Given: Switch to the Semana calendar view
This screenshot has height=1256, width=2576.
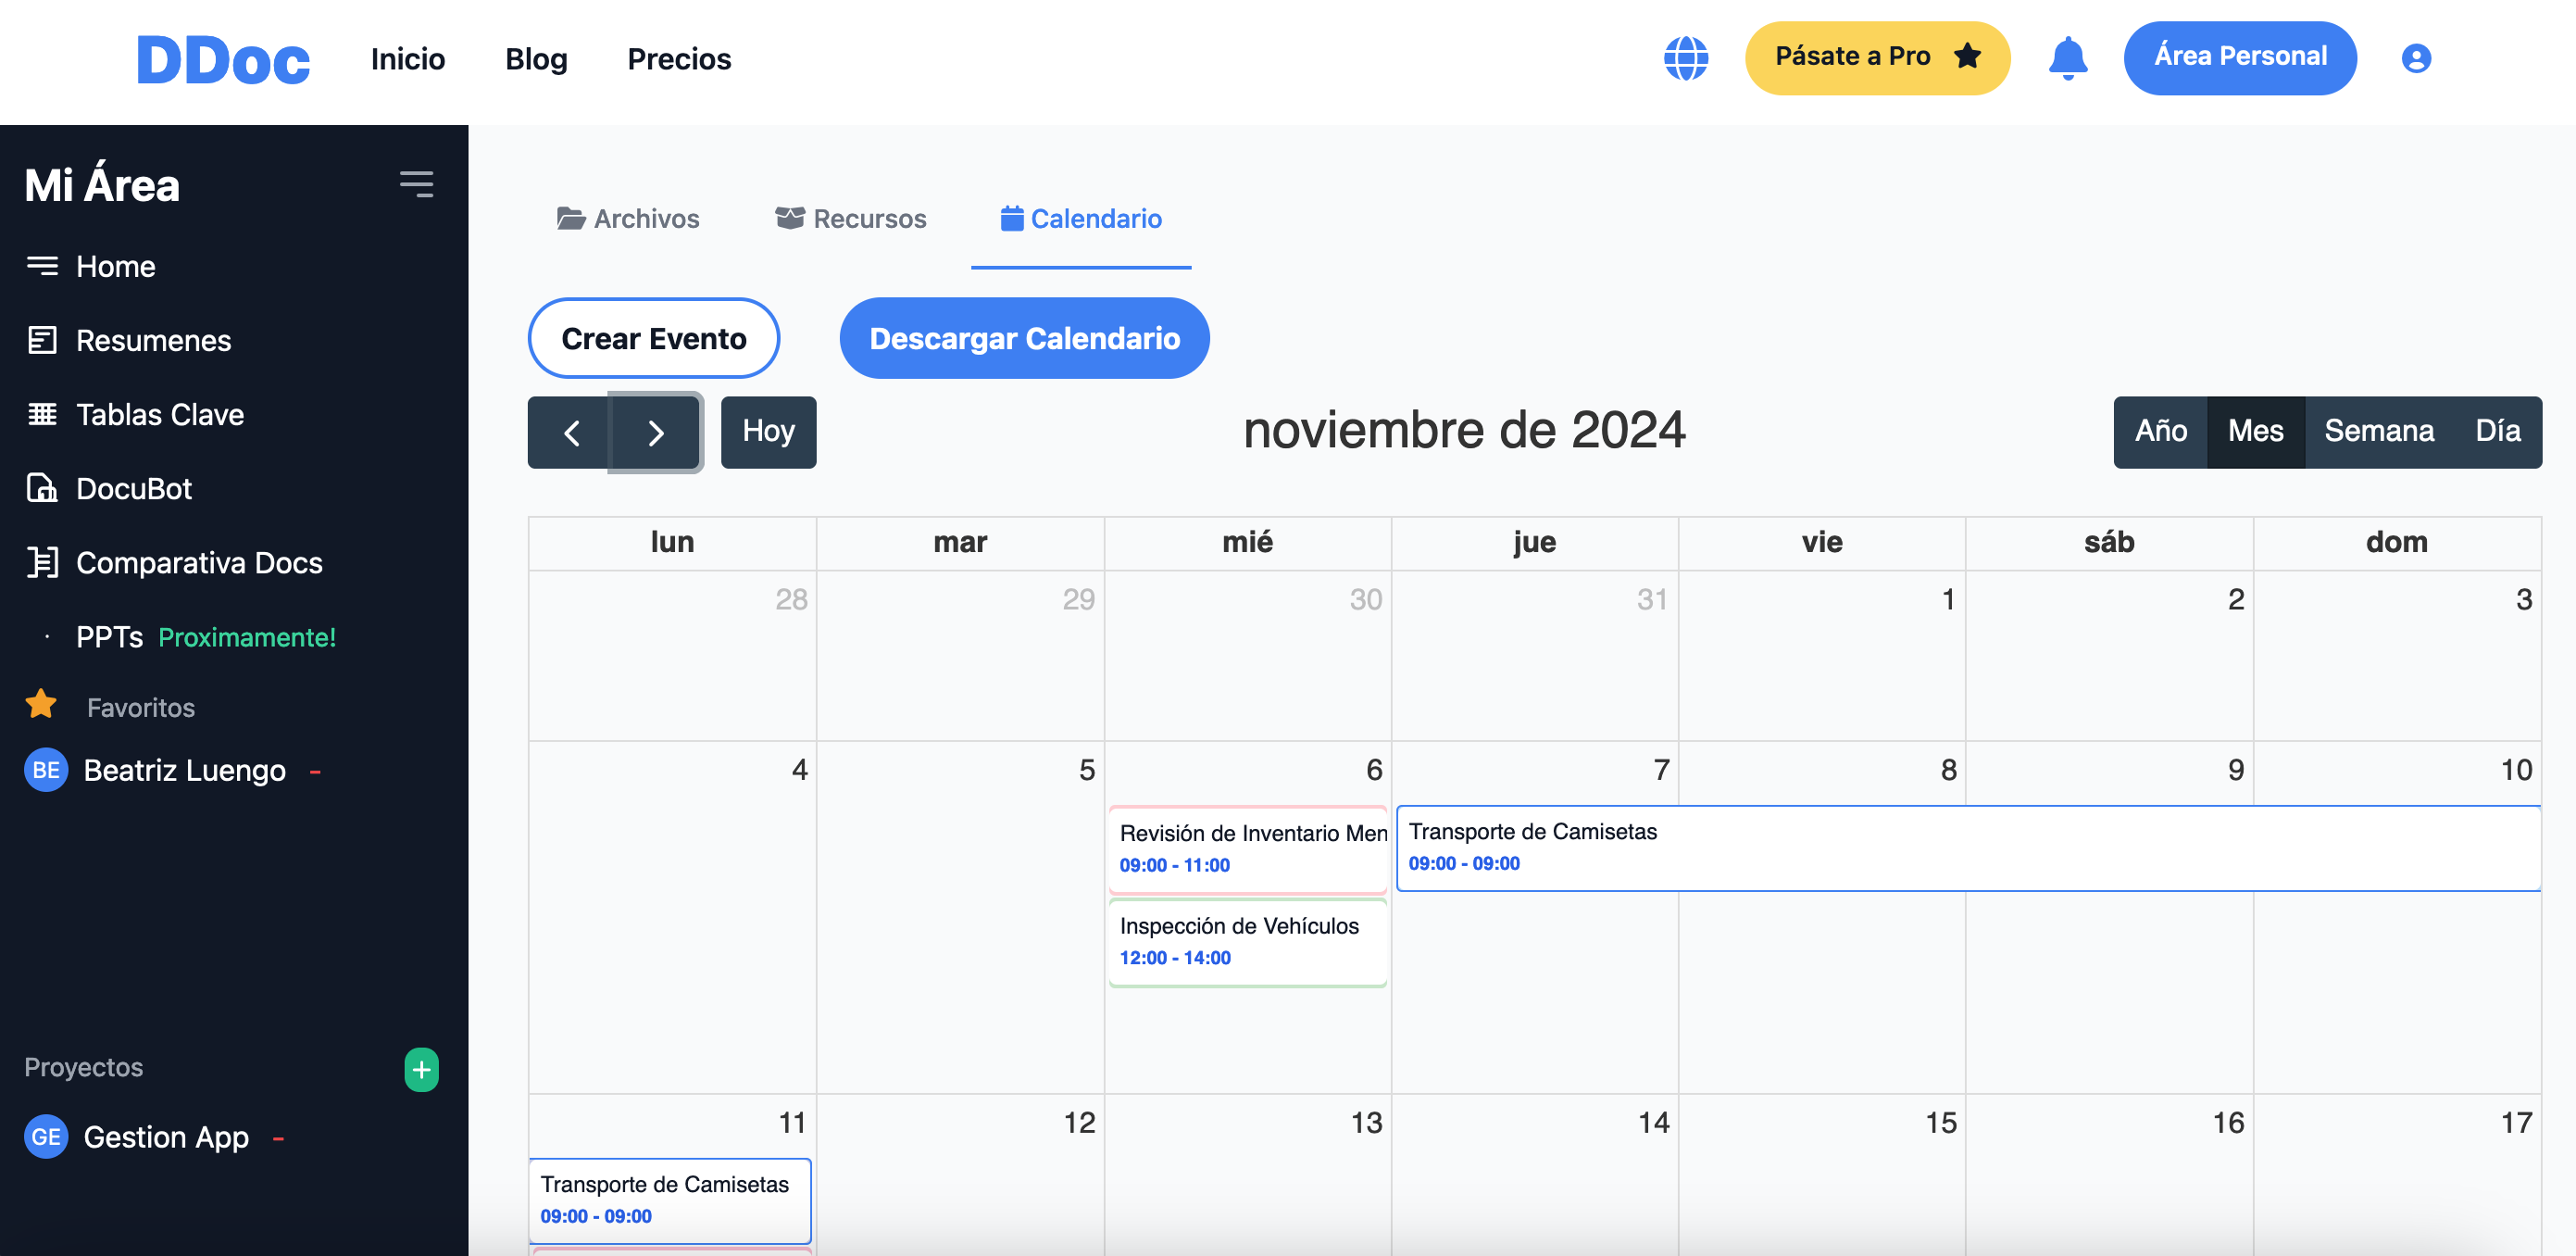Looking at the screenshot, I should [x=2379, y=431].
